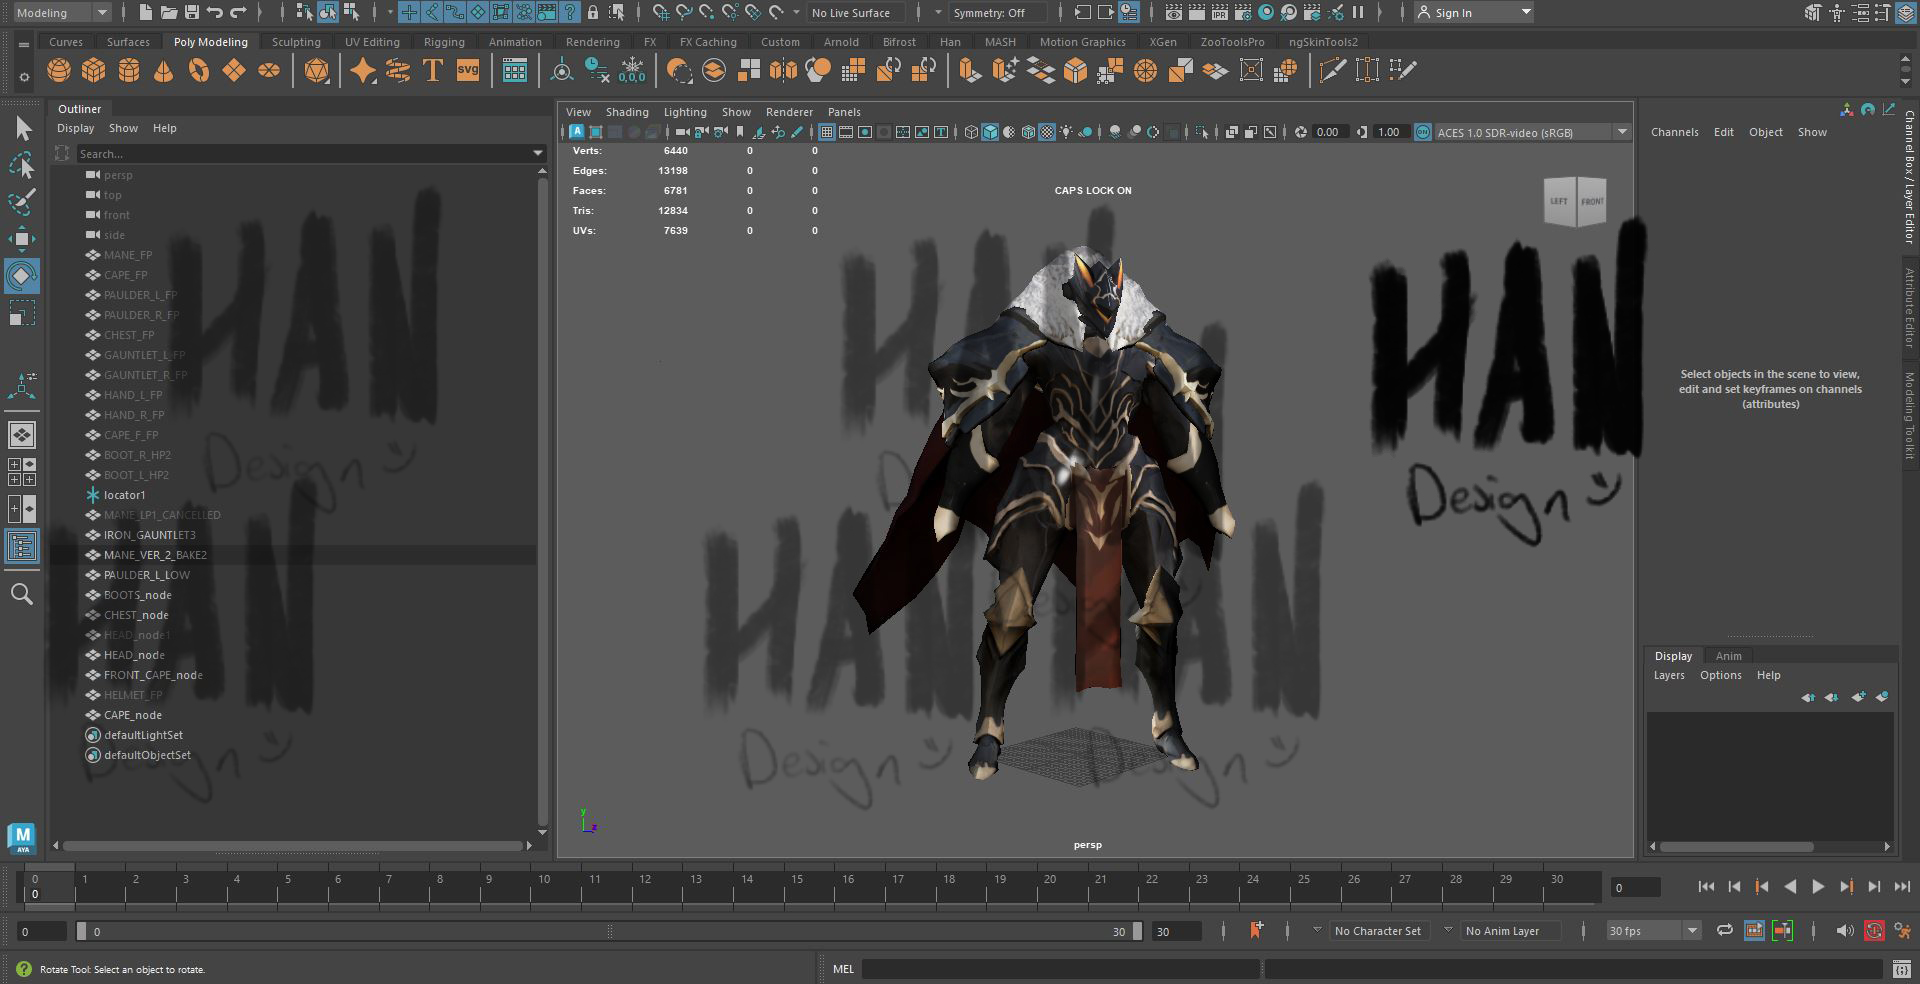The image size is (1920, 984).
Task: Switch to the Sculpting shelf tab
Action: (296, 42)
